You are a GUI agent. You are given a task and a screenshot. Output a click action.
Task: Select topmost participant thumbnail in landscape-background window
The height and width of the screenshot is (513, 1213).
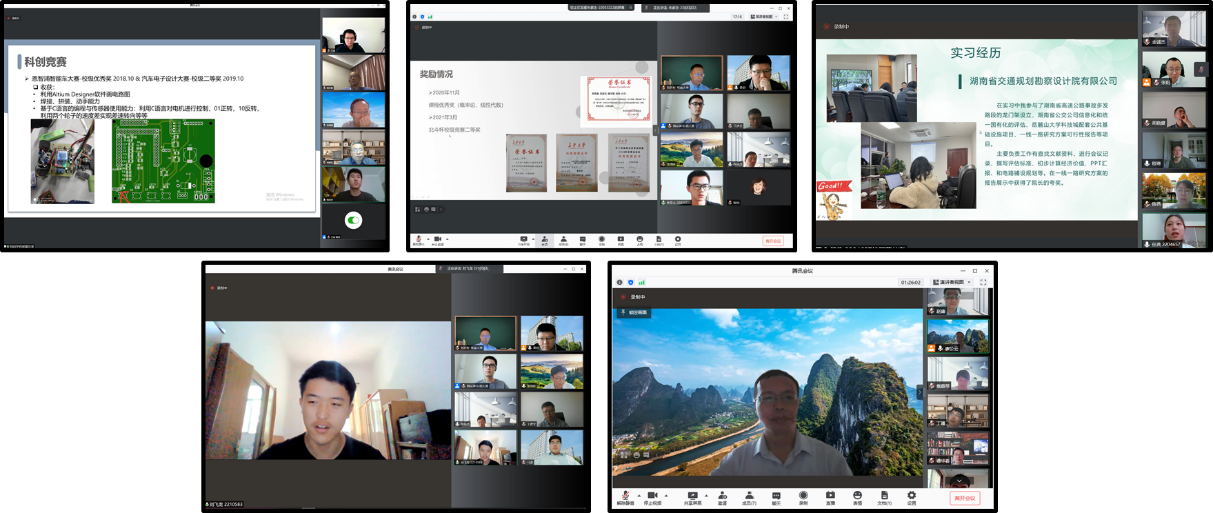click(x=958, y=302)
